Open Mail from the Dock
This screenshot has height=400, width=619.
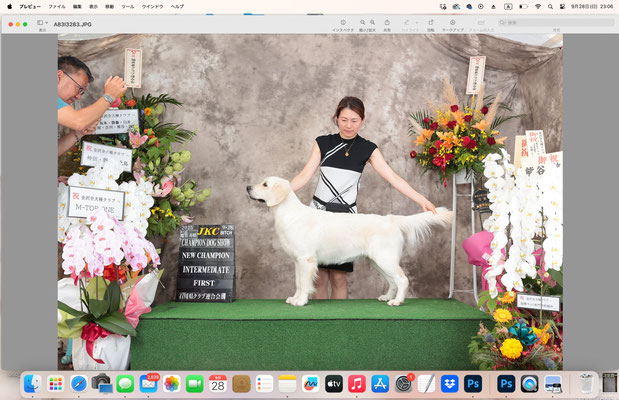(148, 384)
